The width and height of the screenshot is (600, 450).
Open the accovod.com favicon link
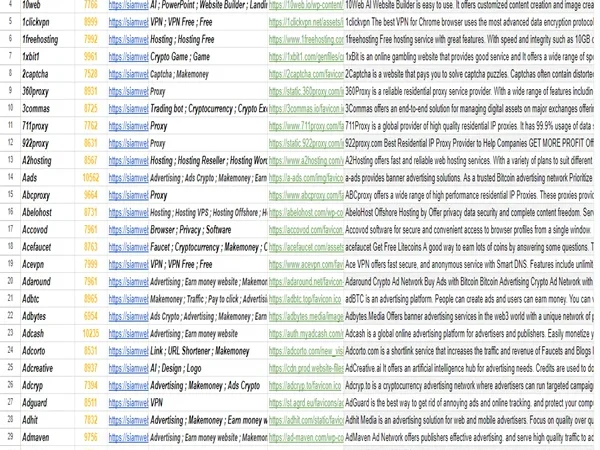point(306,230)
